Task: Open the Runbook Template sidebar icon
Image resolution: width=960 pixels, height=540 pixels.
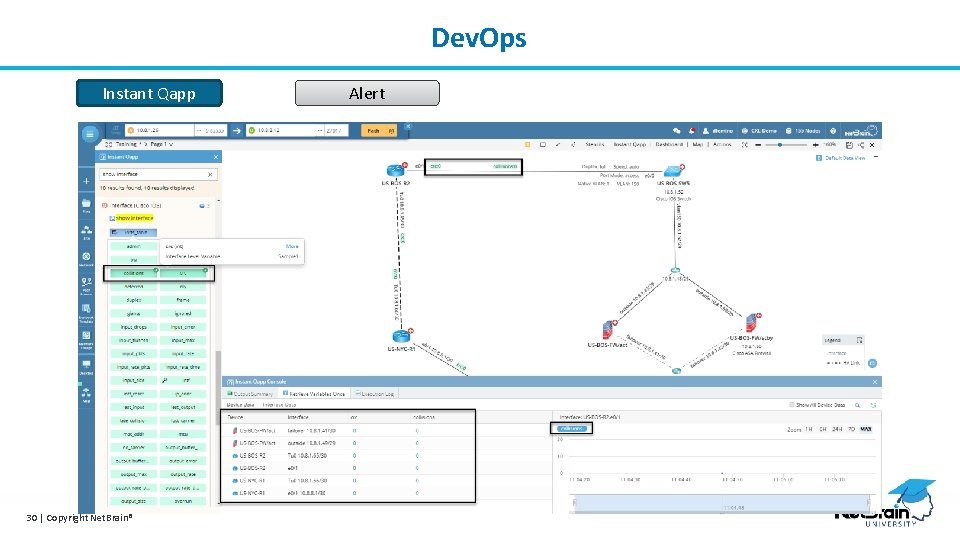Action: 86,310
